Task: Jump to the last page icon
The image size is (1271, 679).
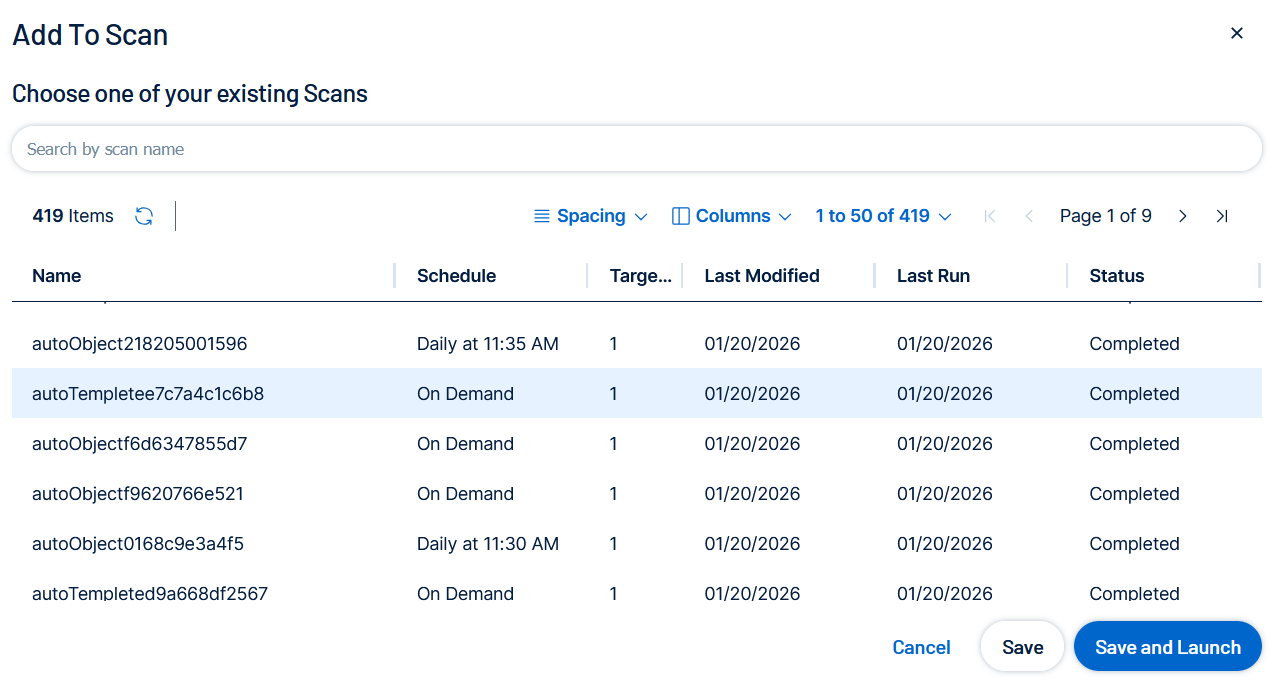Action: (x=1222, y=216)
